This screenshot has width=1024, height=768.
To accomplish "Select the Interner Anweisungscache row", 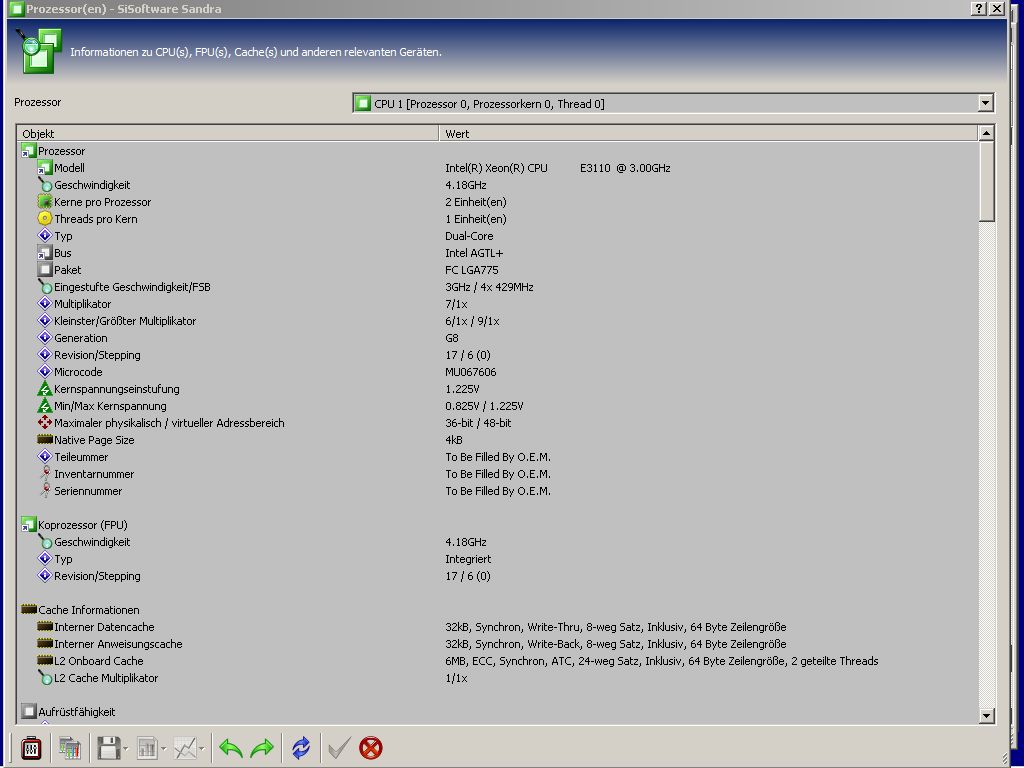I will (498, 644).
